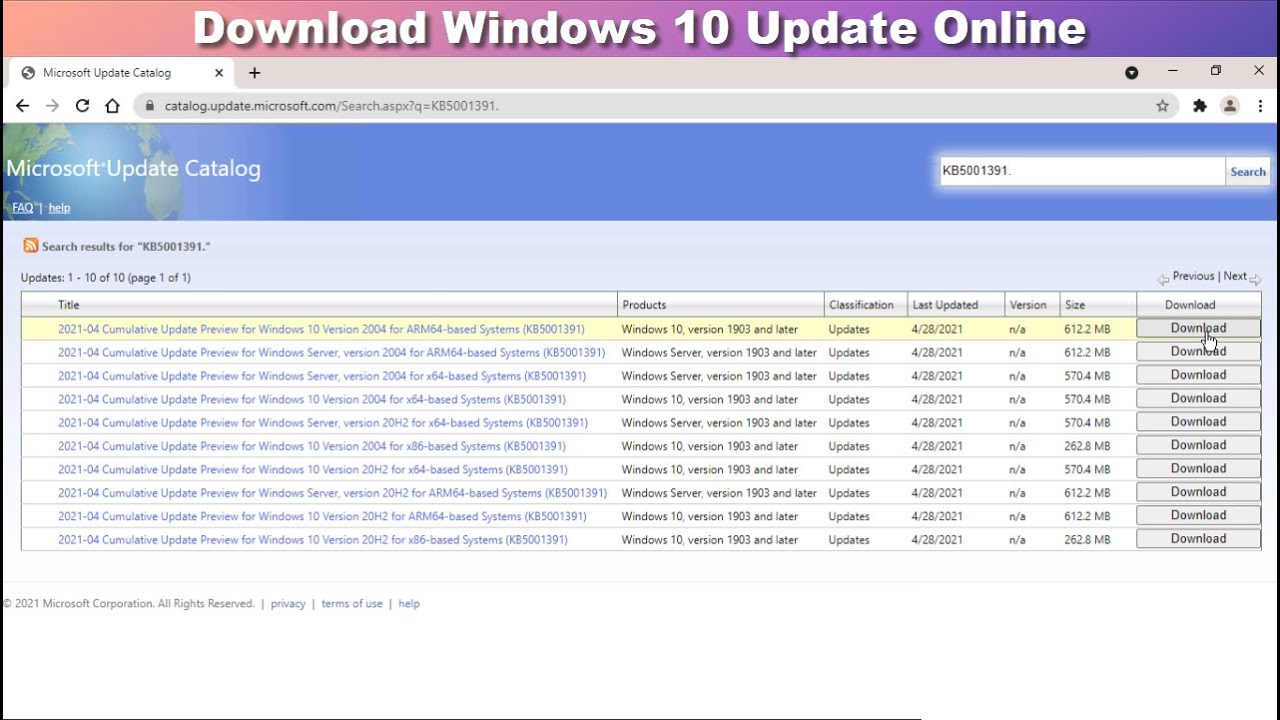Screen dimensions: 1280x720
Task: Download Windows Server 2004 ARM64 update
Action: [x=1198, y=351]
